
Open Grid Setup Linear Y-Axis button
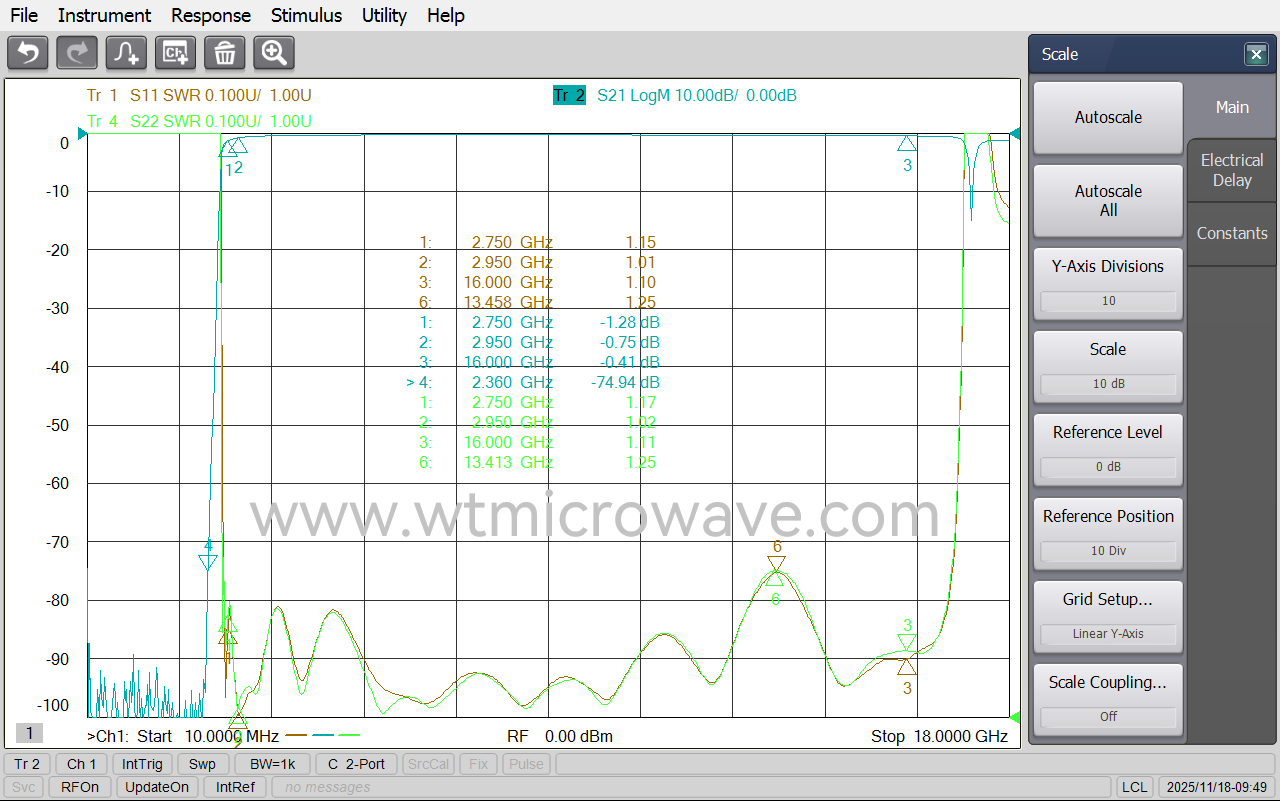[1108, 615]
